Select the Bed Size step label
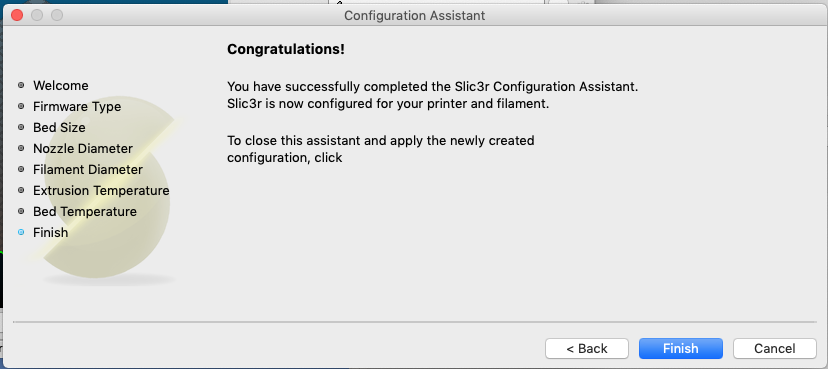 point(59,128)
